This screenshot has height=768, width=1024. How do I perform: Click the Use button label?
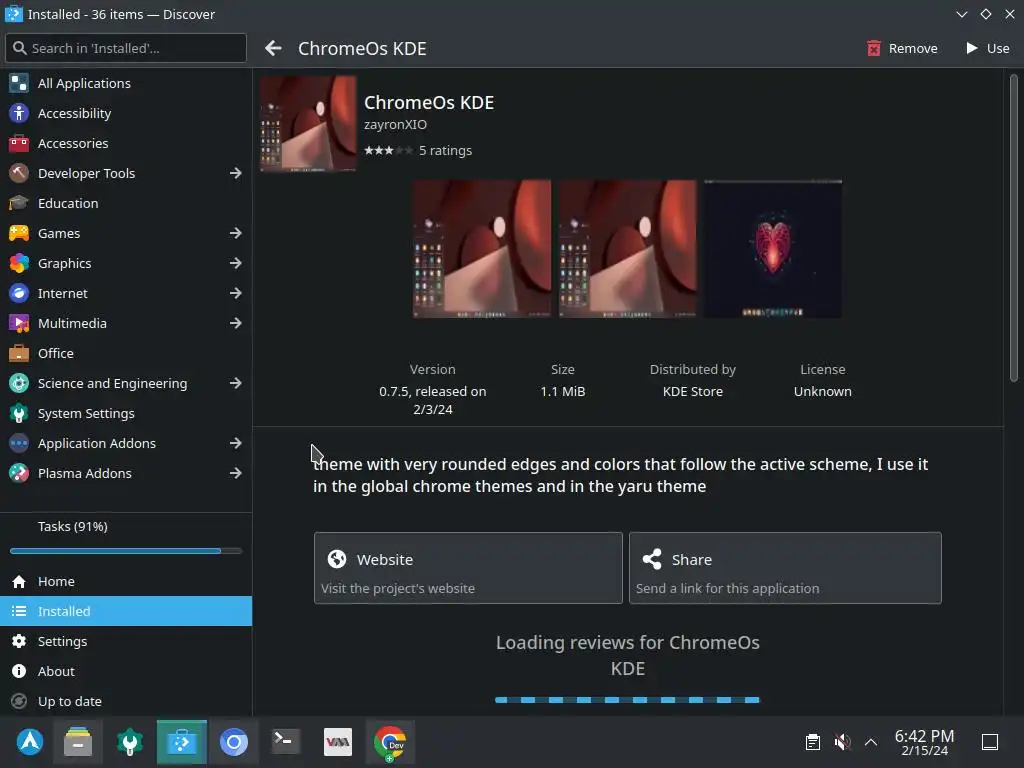[998, 48]
